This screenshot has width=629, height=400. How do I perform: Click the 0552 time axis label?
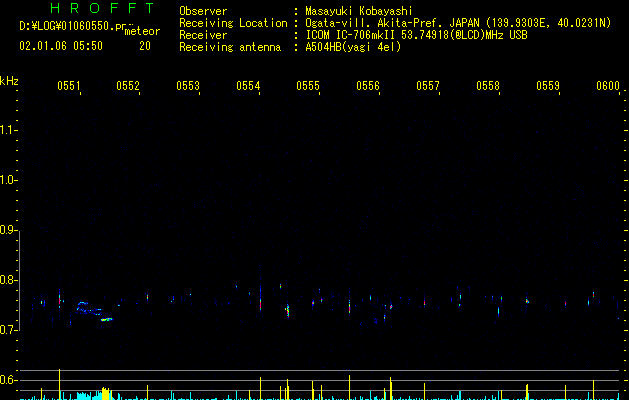(128, 85)
